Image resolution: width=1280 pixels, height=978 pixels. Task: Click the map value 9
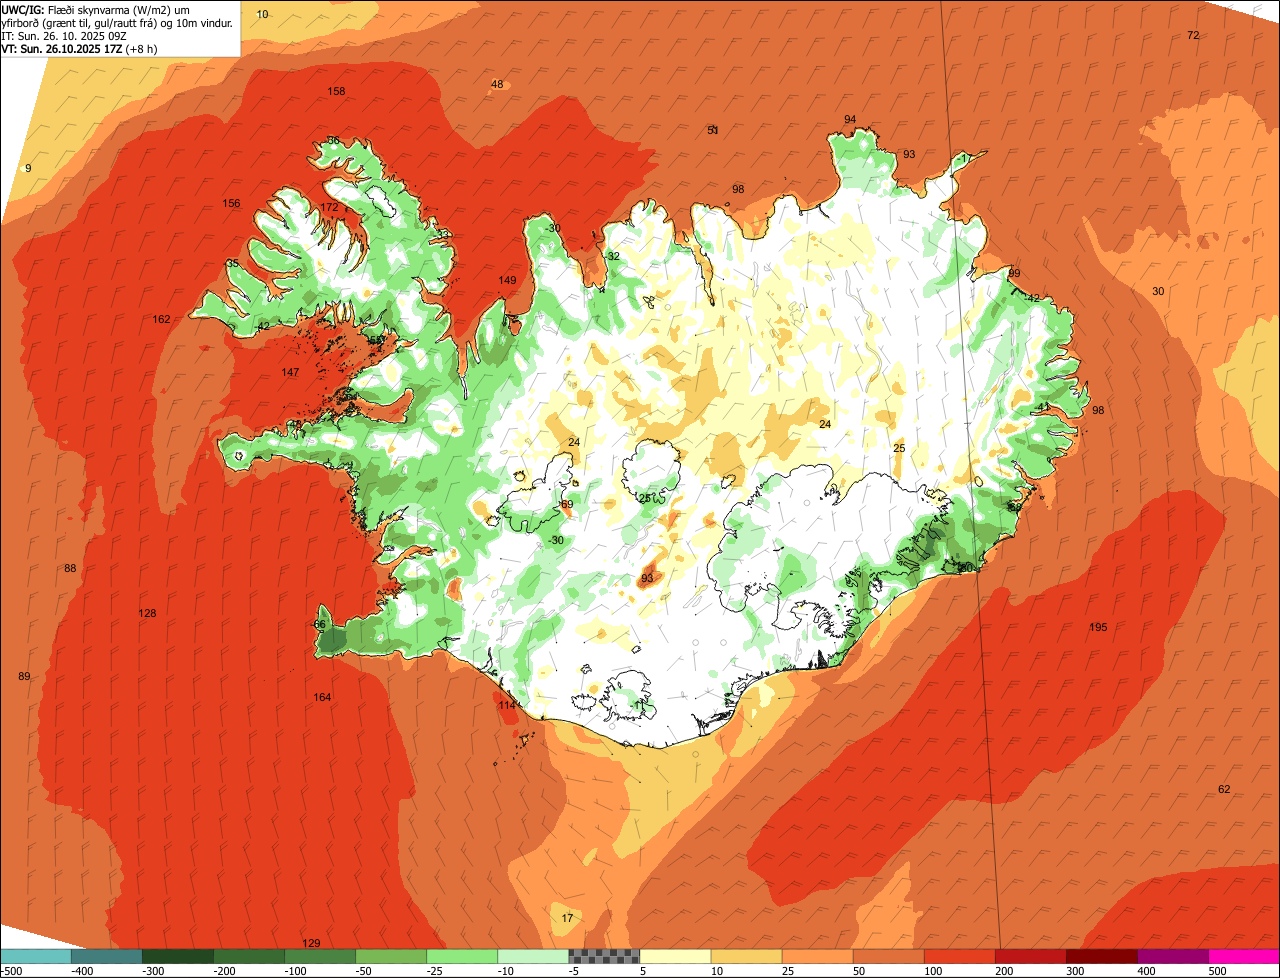click(28, 169)
